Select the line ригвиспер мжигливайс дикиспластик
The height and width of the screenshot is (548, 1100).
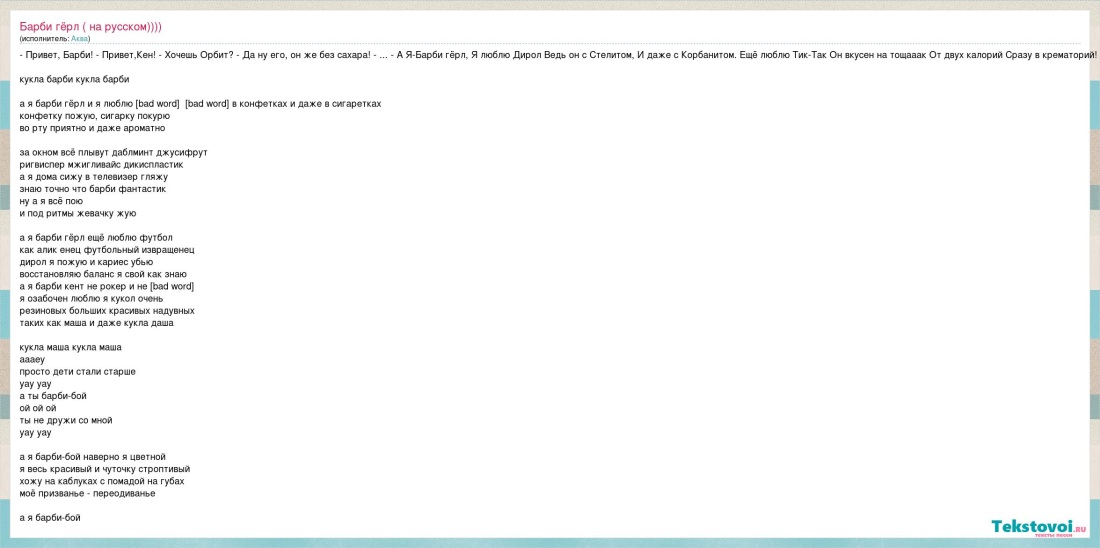pyautogui.click(x=101, y=164)
